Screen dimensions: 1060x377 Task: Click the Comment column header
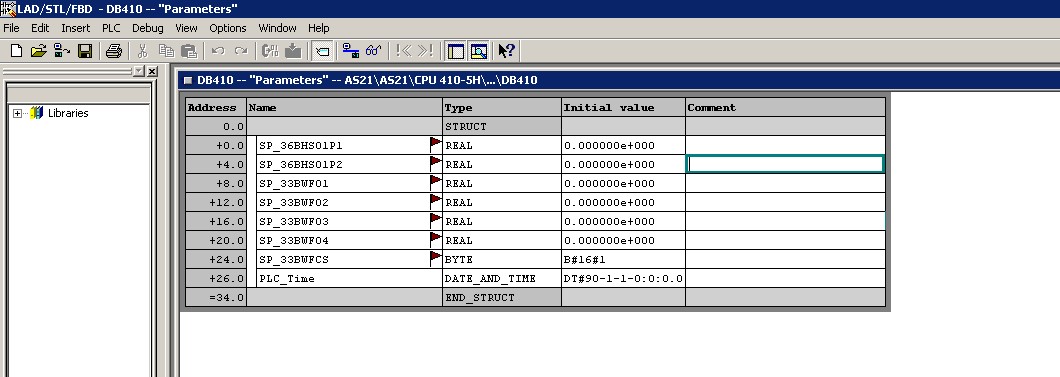click(x=786, y=107)
